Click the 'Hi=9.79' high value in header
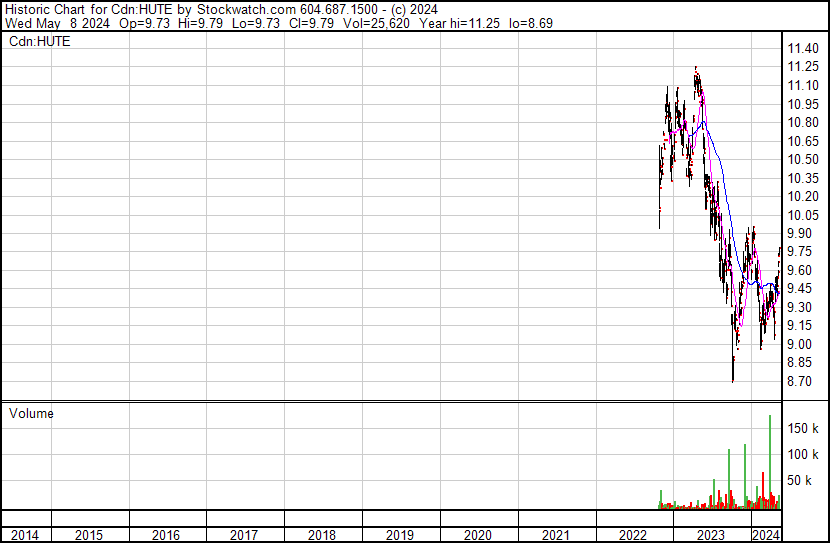Screen dimensions: 830x543 200,23
